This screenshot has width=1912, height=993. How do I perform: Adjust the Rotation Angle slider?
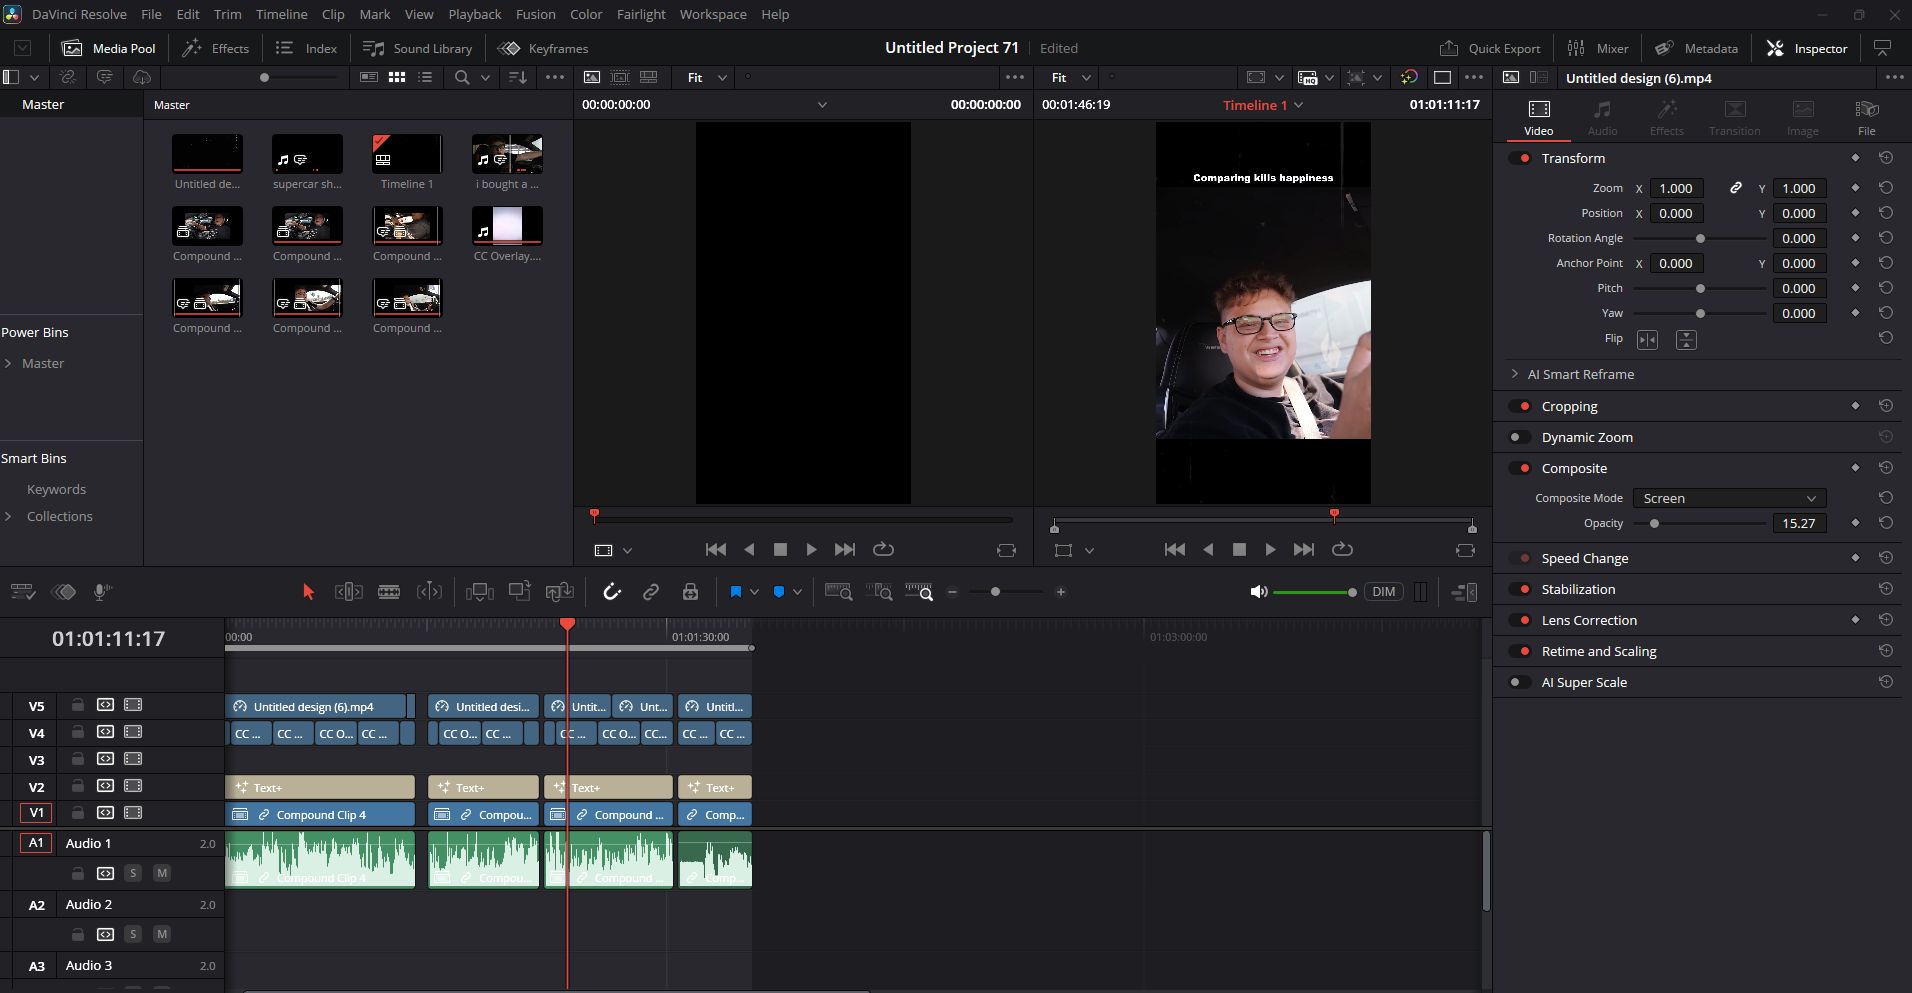point(1700,238)
